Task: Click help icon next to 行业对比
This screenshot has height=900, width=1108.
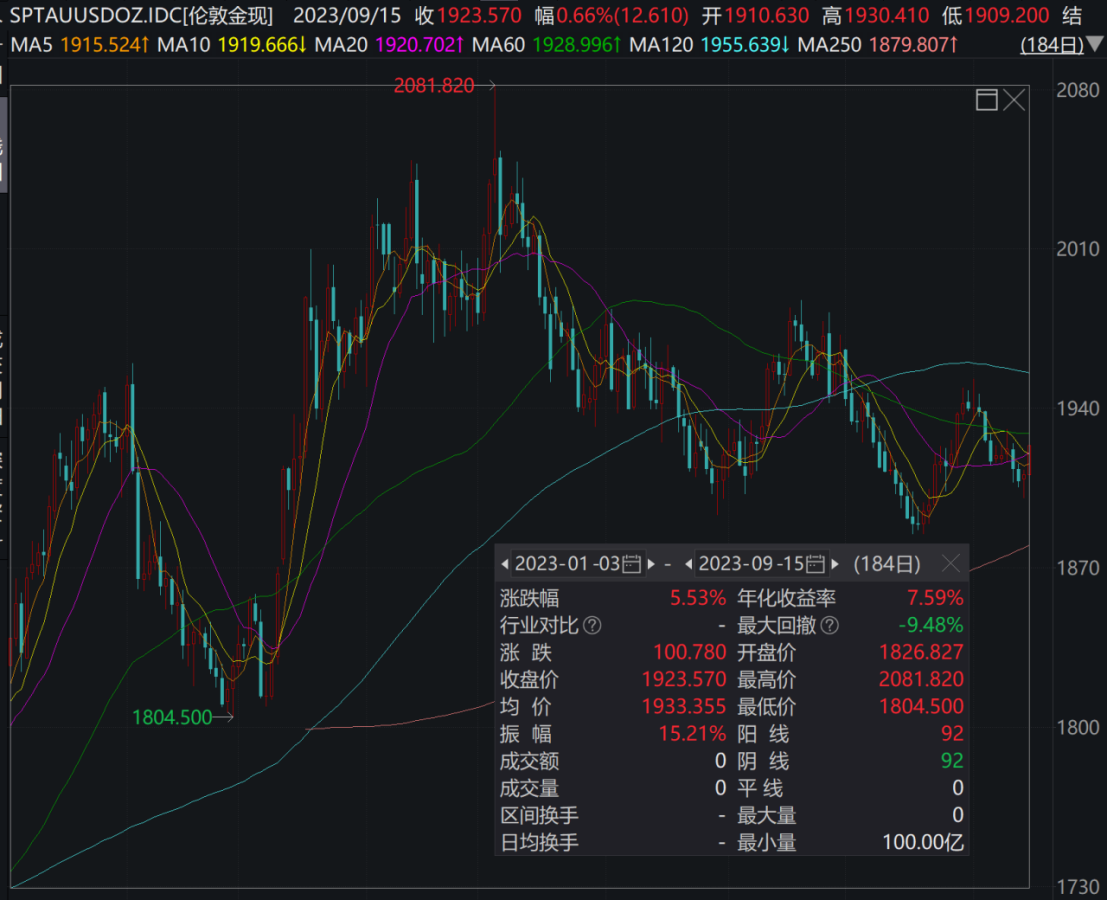Action: (592, 626)
